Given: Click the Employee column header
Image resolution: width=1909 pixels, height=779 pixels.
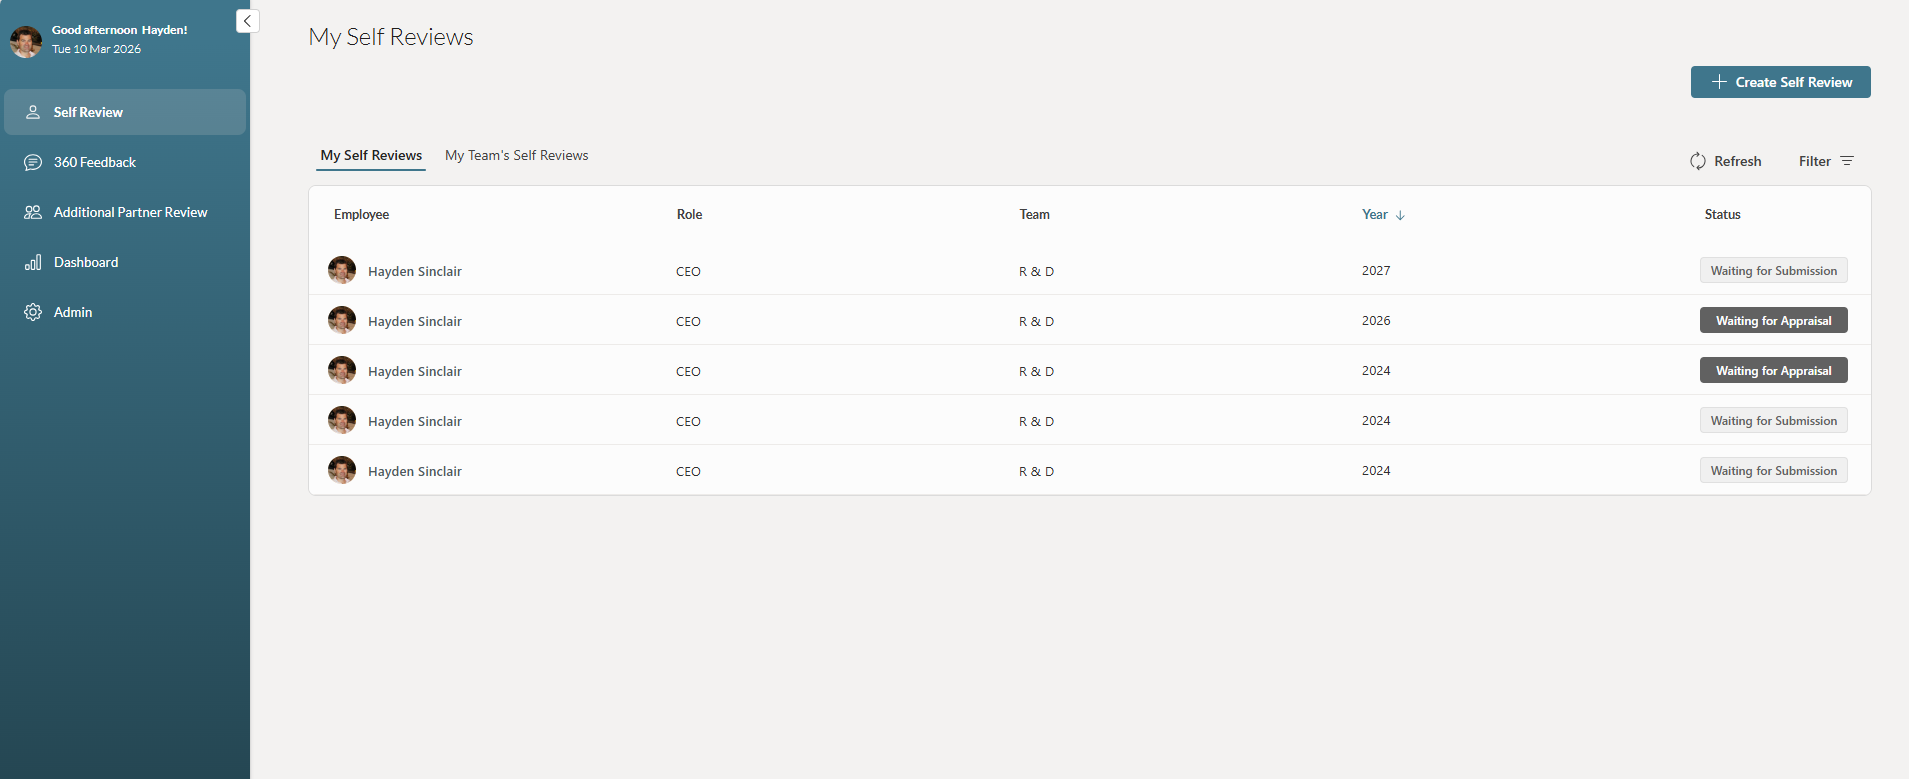Looking at the screenshot, I should pyautogui.click(x=361, y=215).
